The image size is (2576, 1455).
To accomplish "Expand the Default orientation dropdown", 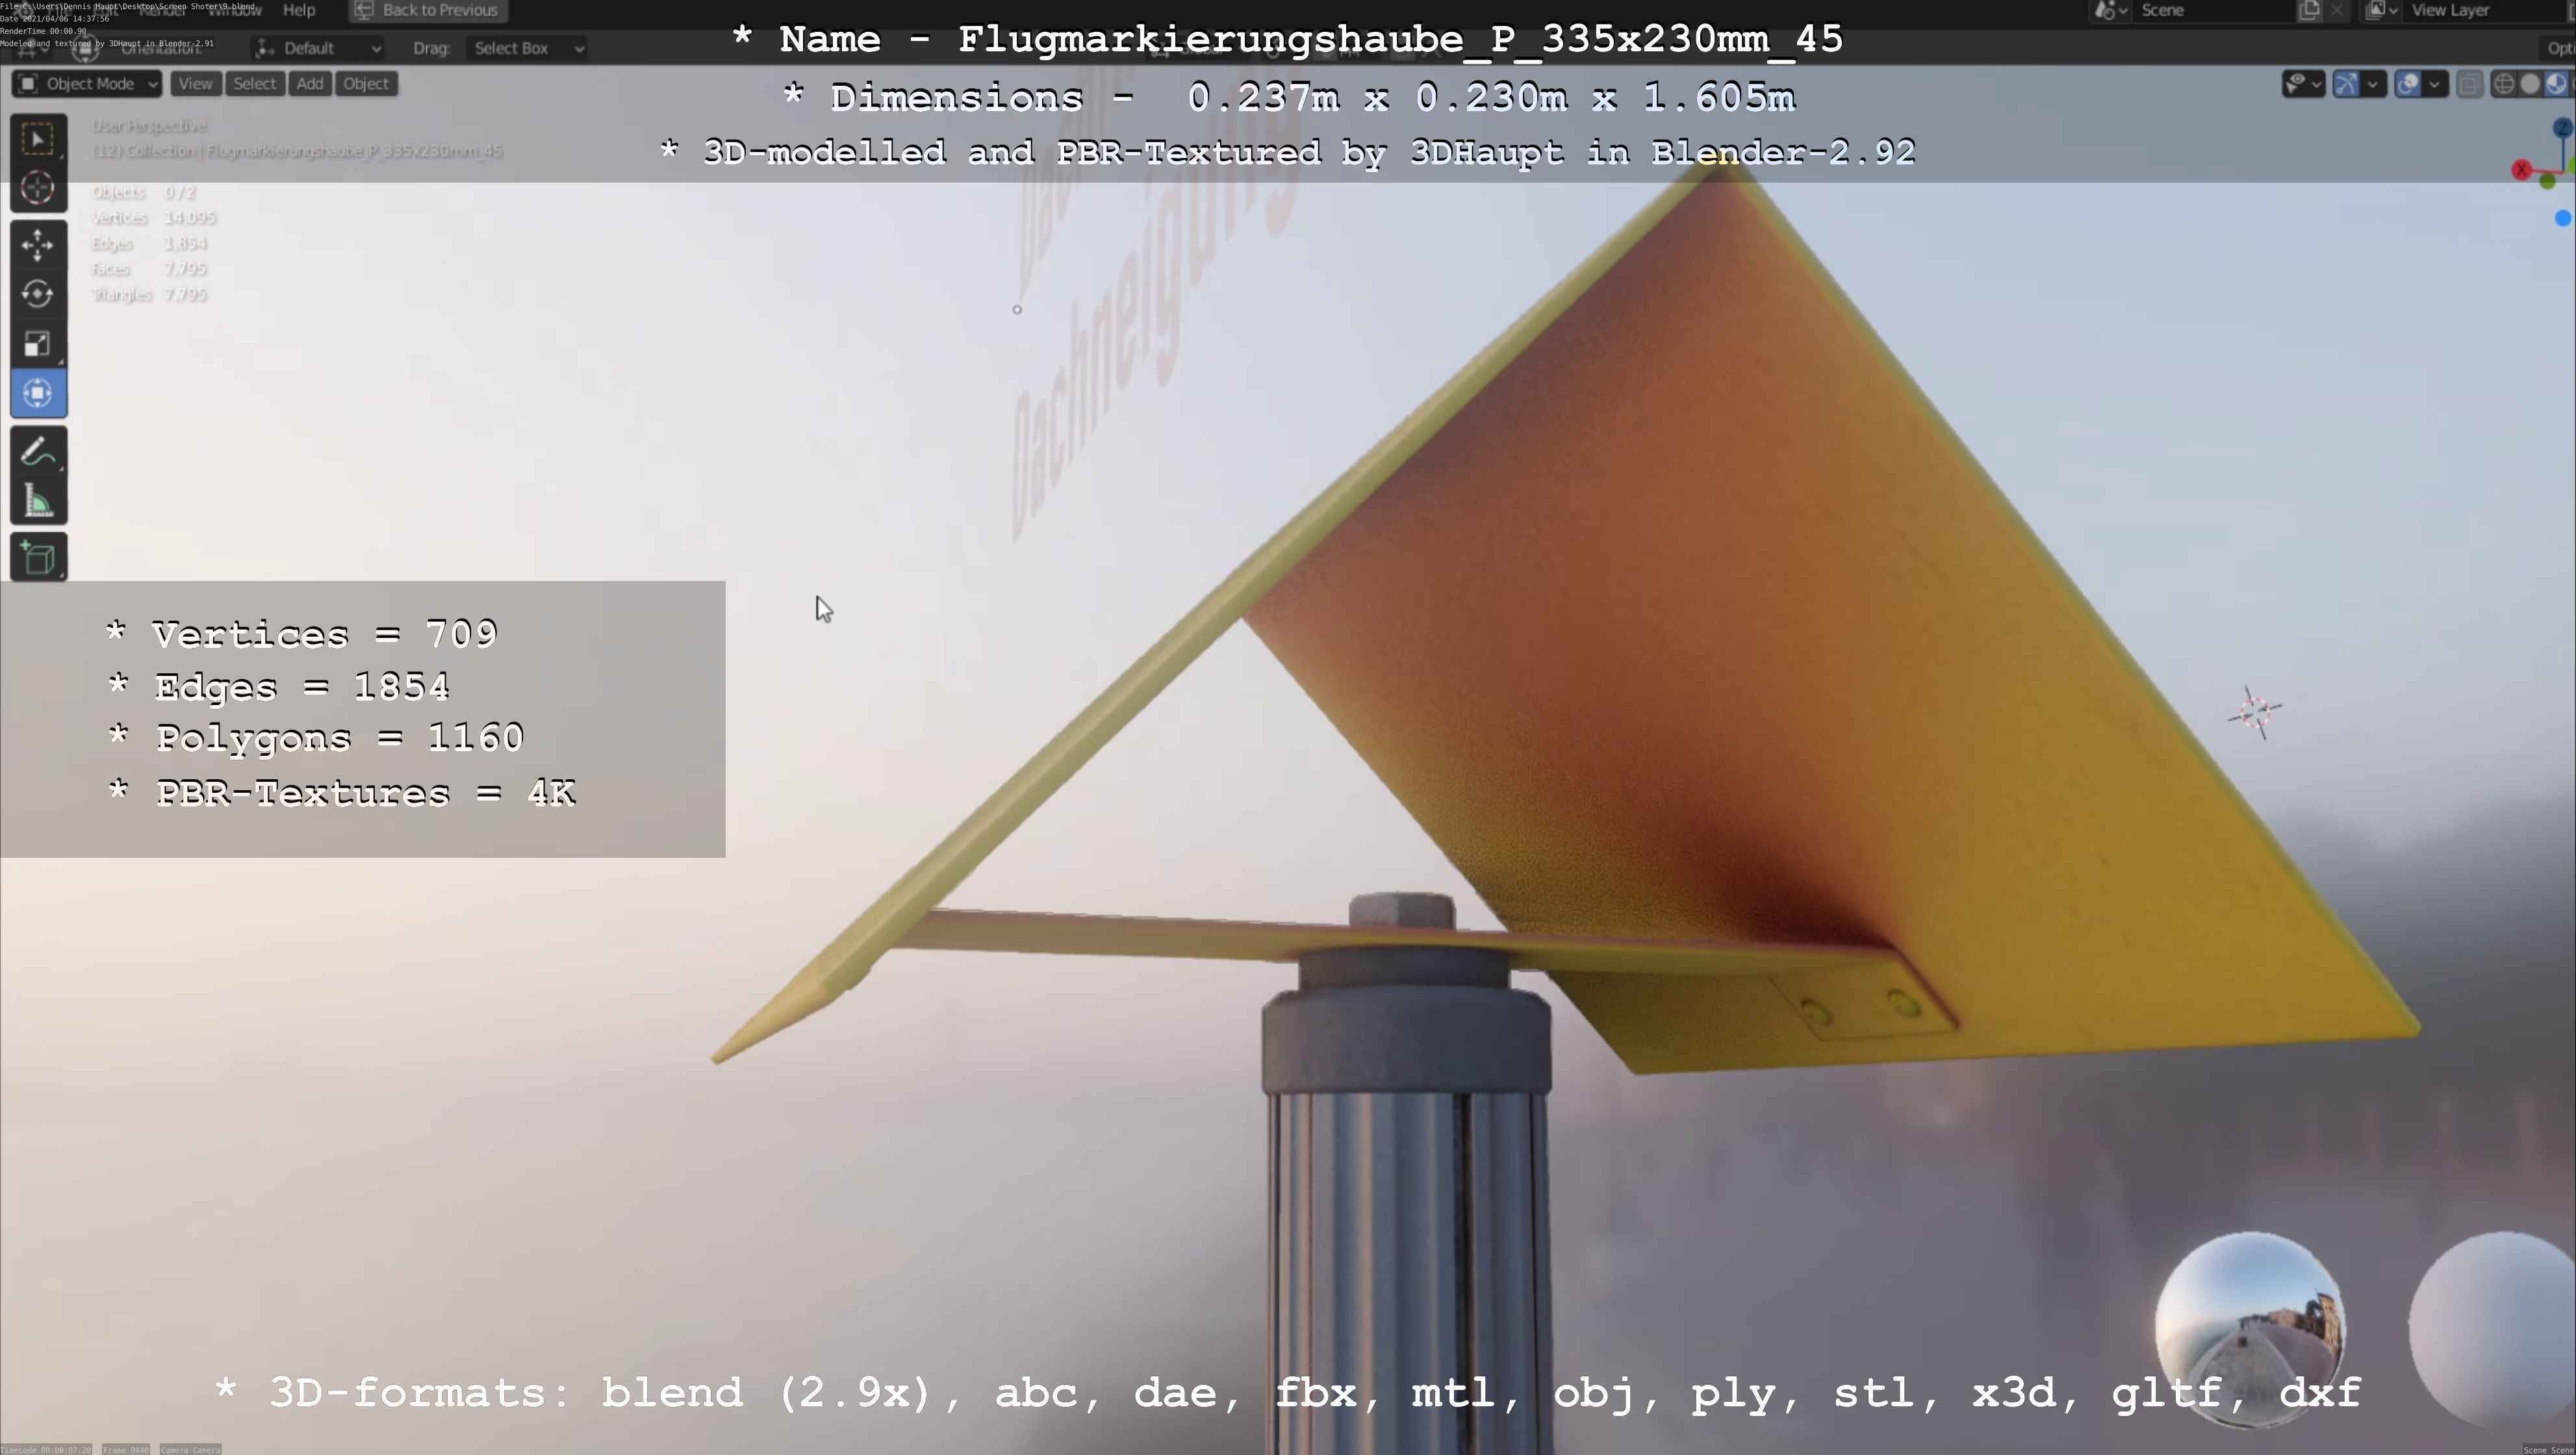I will point(318,48).
